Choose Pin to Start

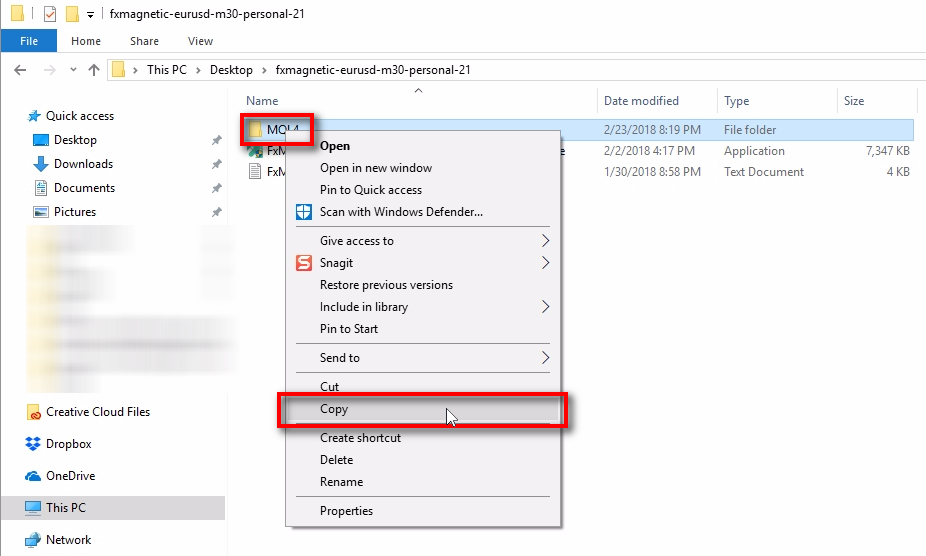(423, 329)
